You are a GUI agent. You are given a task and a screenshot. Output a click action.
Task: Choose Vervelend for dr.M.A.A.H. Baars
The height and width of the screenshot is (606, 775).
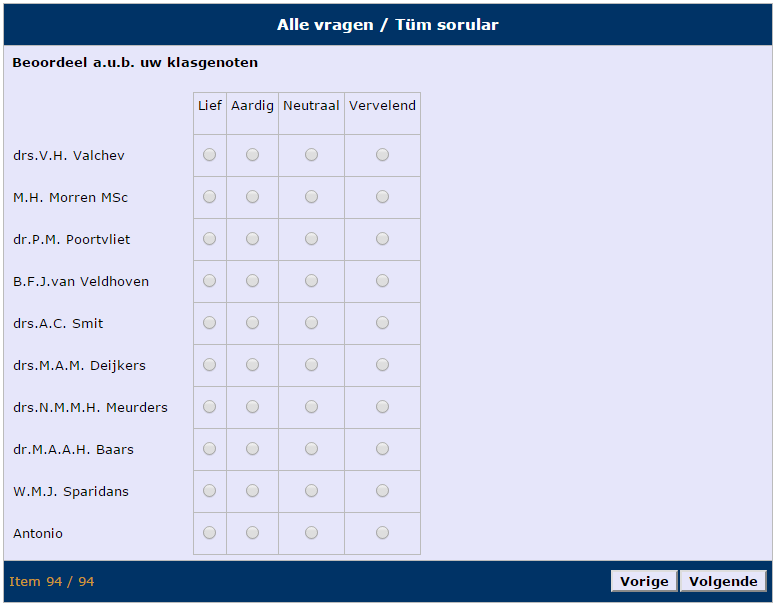point(382,449)
